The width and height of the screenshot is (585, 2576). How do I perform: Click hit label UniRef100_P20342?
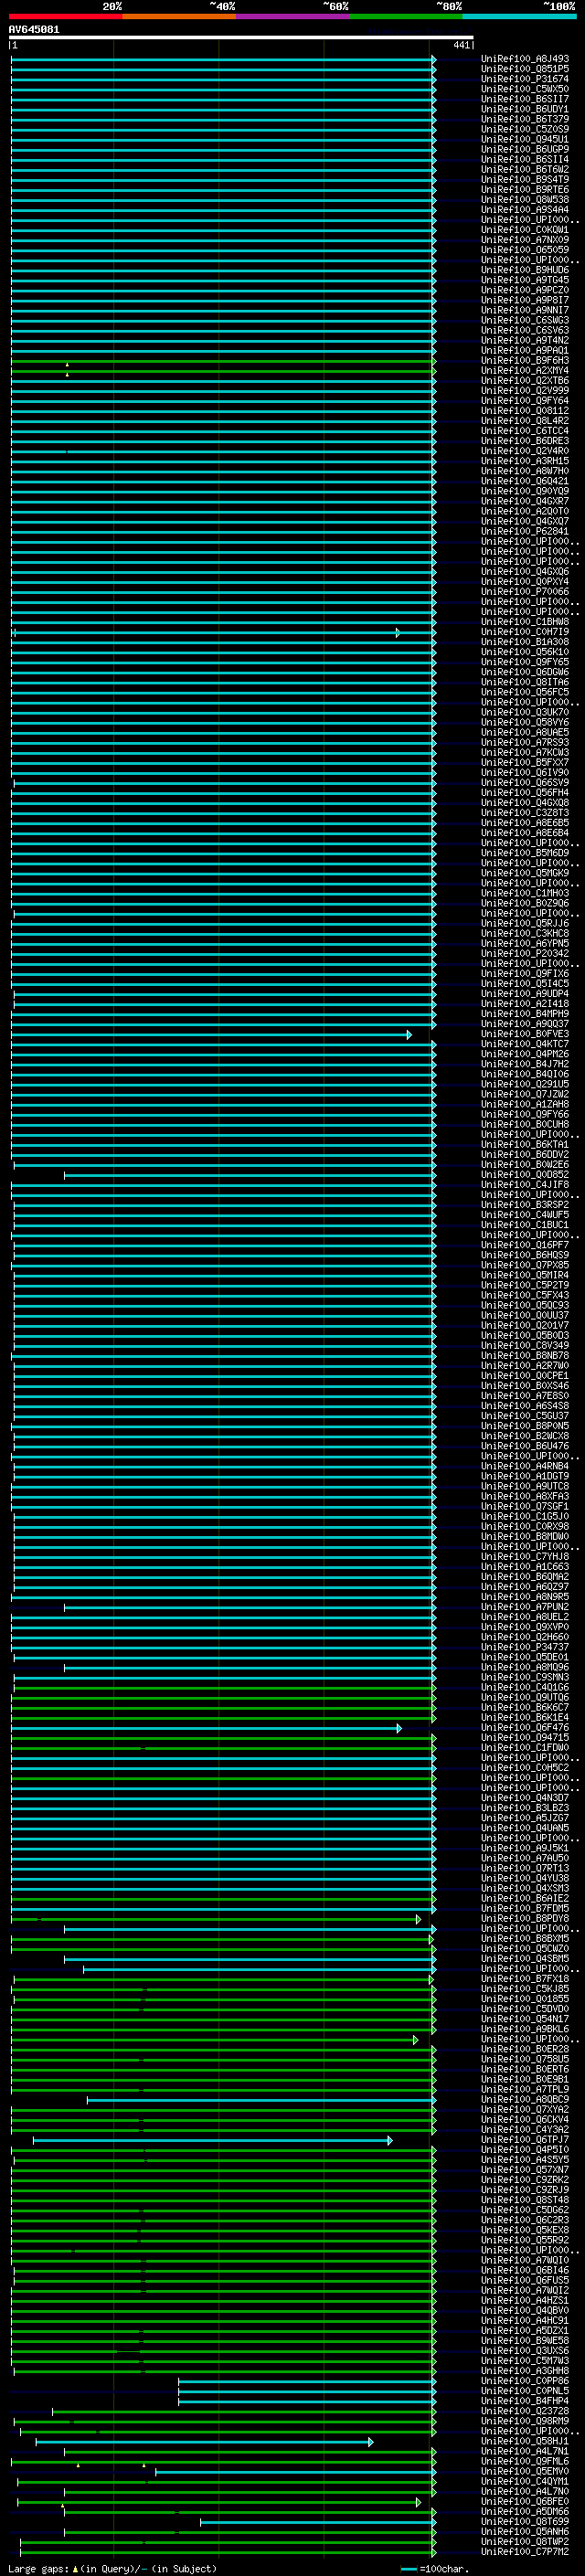click(x=525, y=953)
